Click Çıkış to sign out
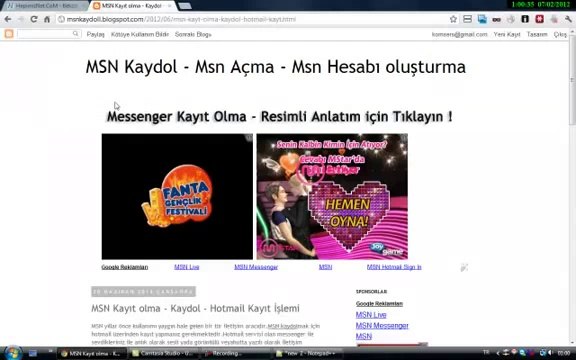 click(x=560, y=34)
